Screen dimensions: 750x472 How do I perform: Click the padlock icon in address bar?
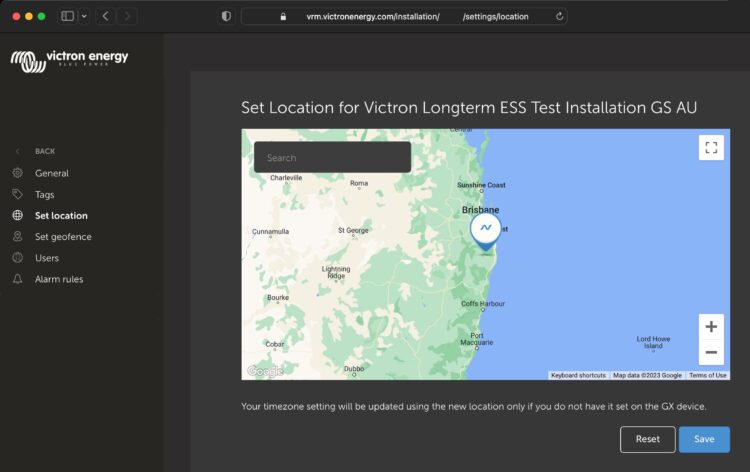tap(283, 17)
